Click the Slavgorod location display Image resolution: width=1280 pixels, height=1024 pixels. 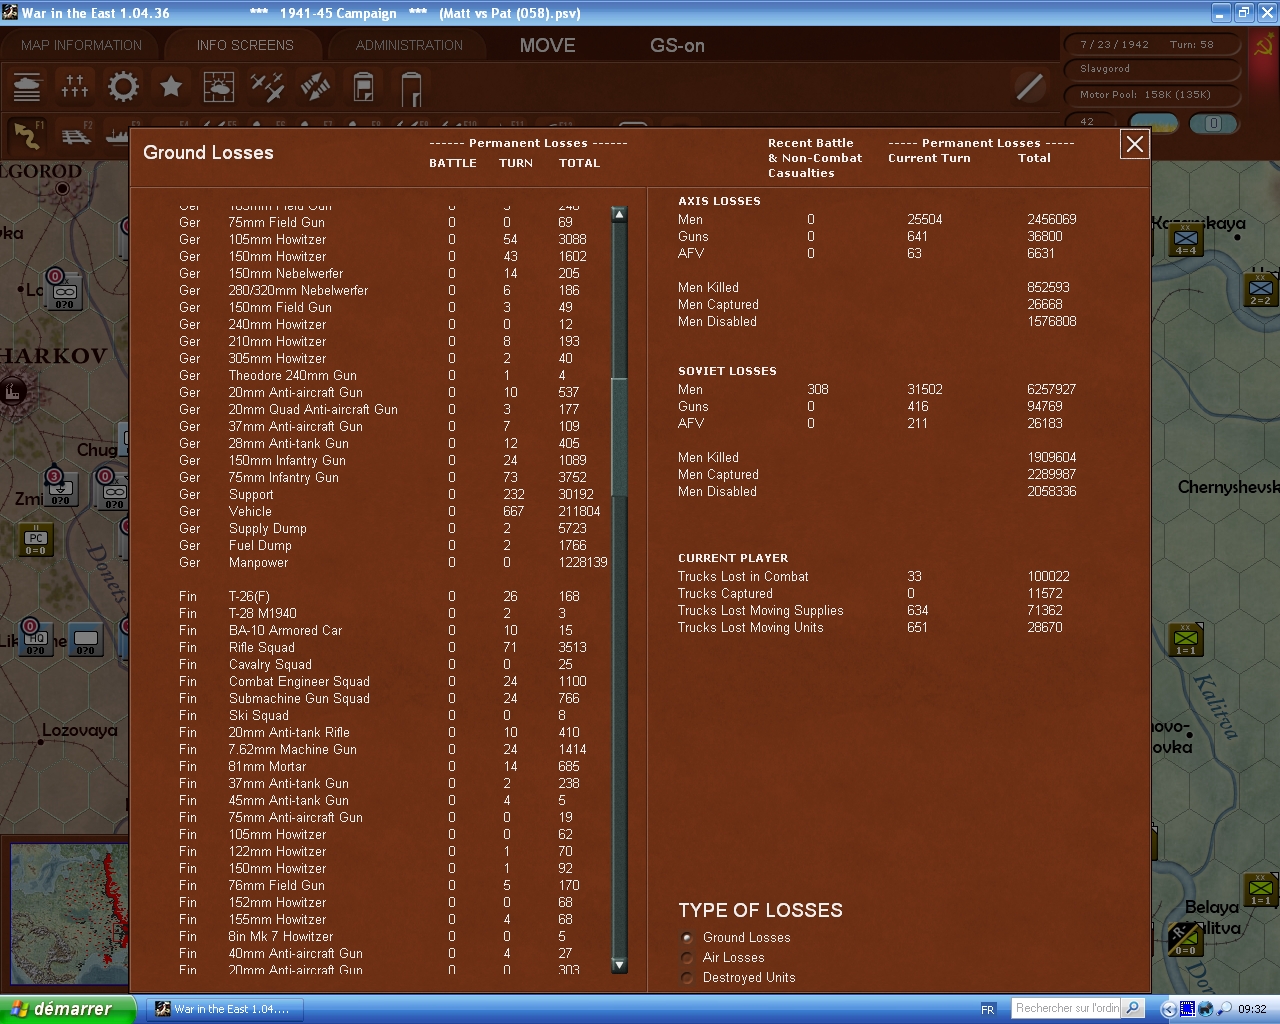coord(1151,69)
